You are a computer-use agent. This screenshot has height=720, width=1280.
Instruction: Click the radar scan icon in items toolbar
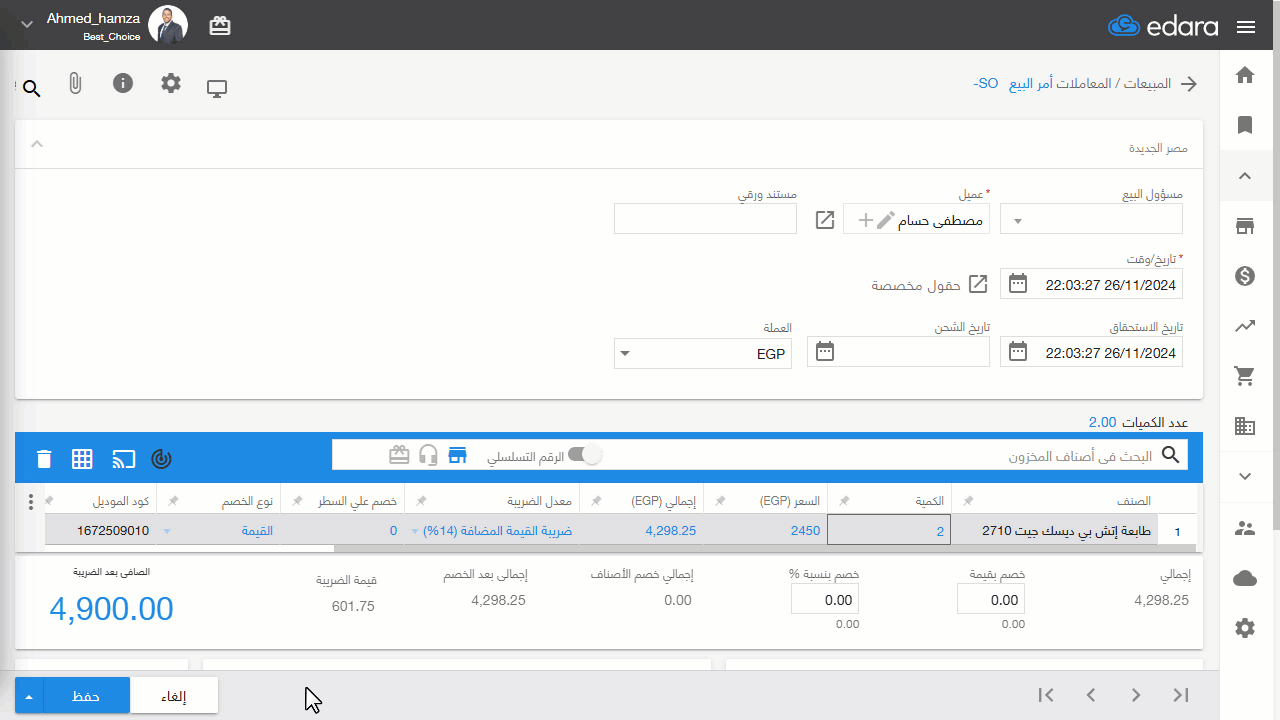click(x=161, y=459)
